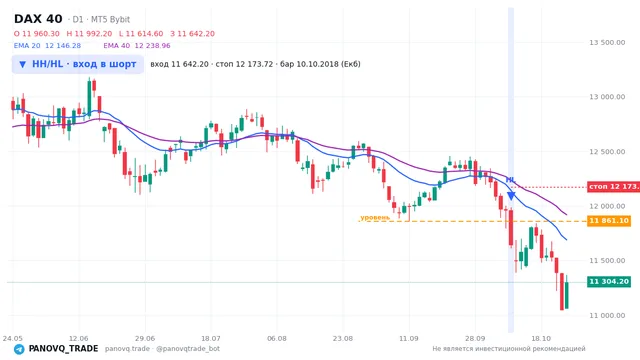This screenshot has height=360, width=640.
Task: Click the 24.05 date axis label
Action: pos(13,338)
